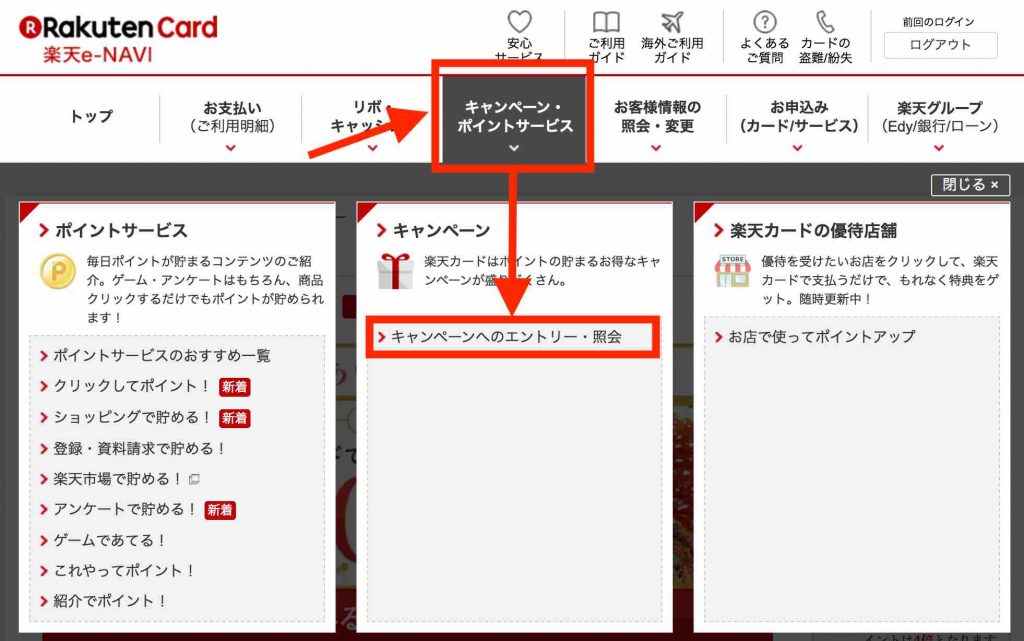Open the キャンペーン・ポイントサービス menu
The image size is (1024, 641).
(515, 117)
